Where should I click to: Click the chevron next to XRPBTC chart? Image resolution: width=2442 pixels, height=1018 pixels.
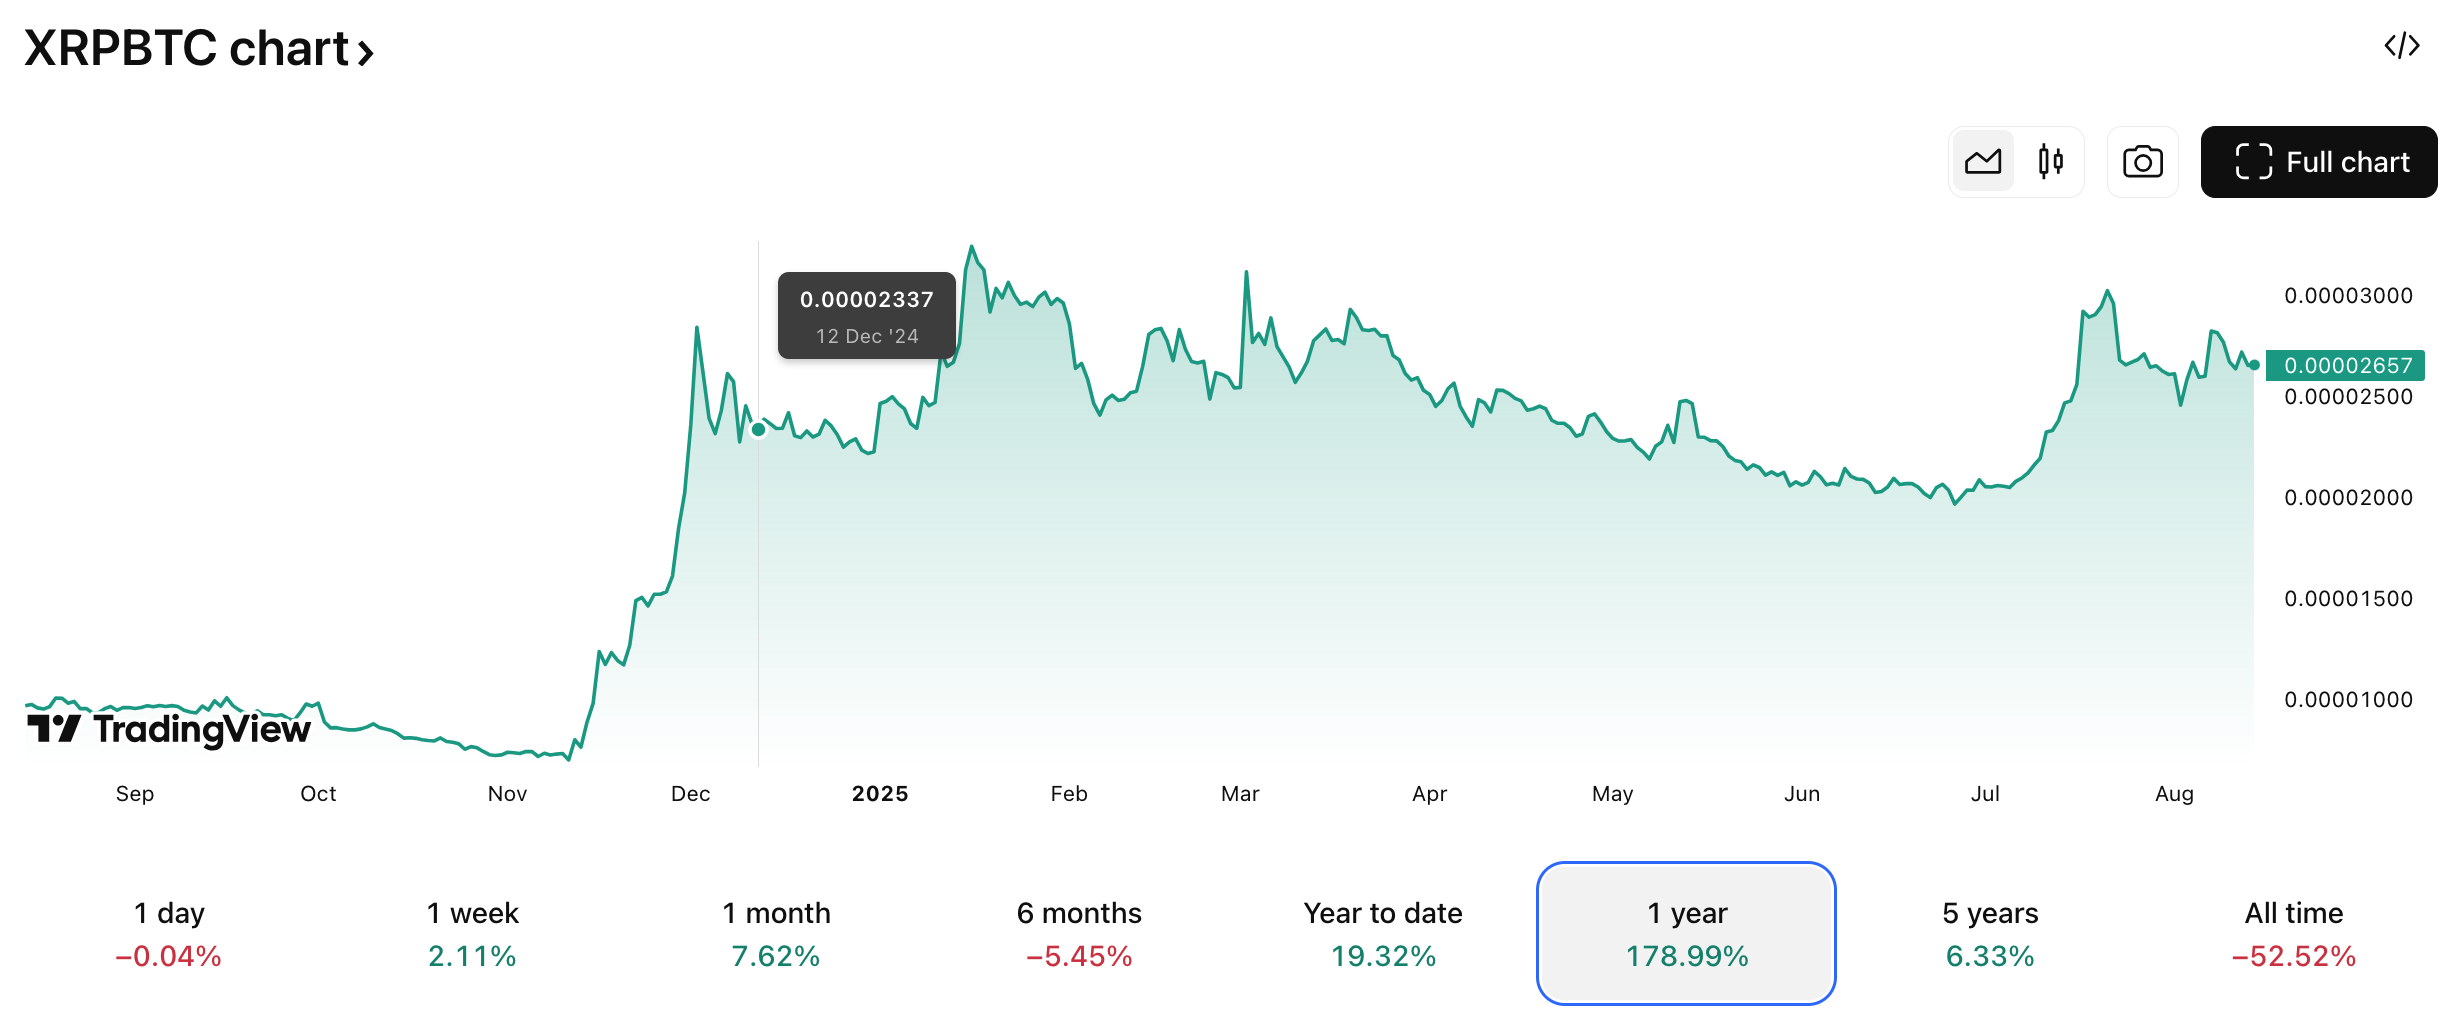366,52
